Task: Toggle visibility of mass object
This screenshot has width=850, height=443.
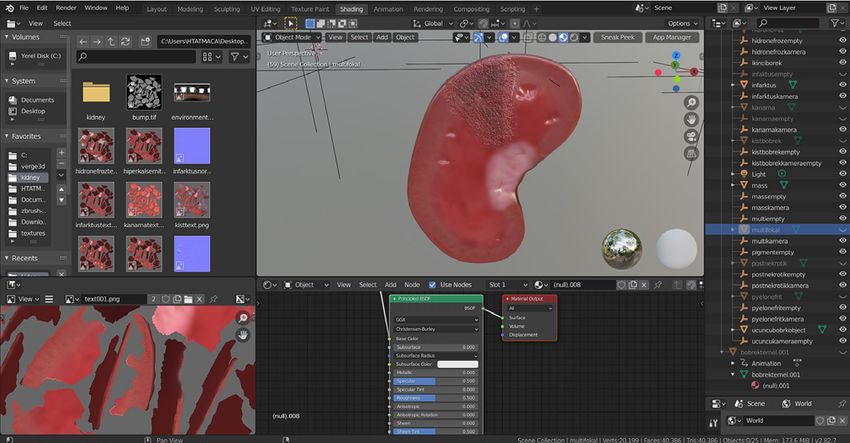Action: pyautogui.click(x=842, y=185)
